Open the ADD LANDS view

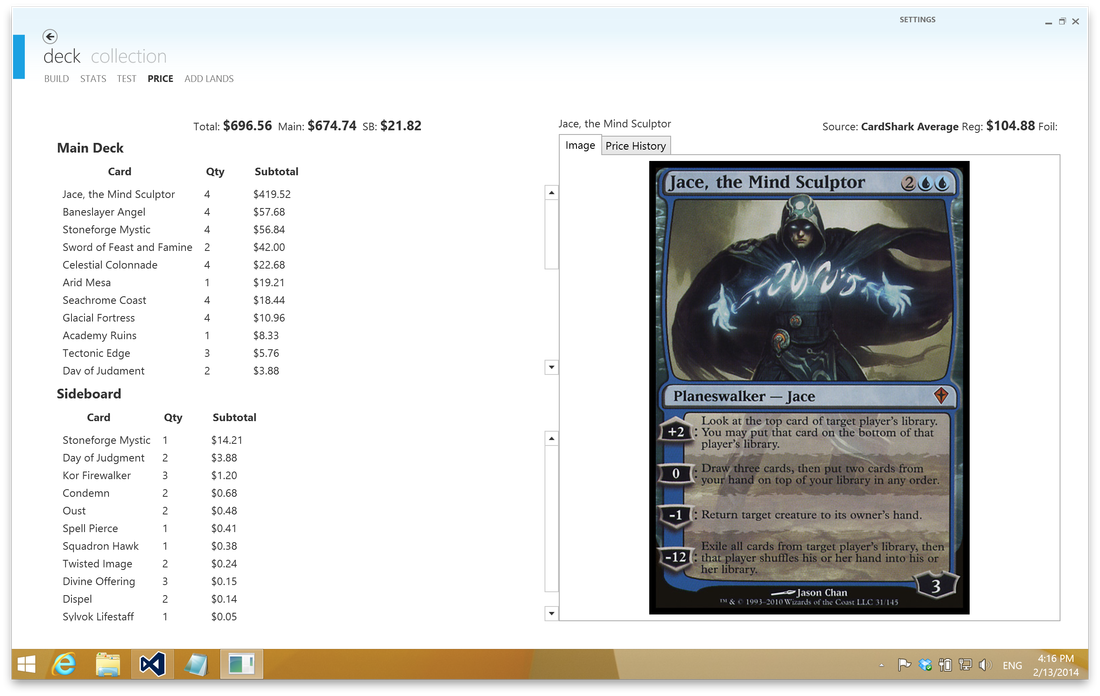[209, 78]
